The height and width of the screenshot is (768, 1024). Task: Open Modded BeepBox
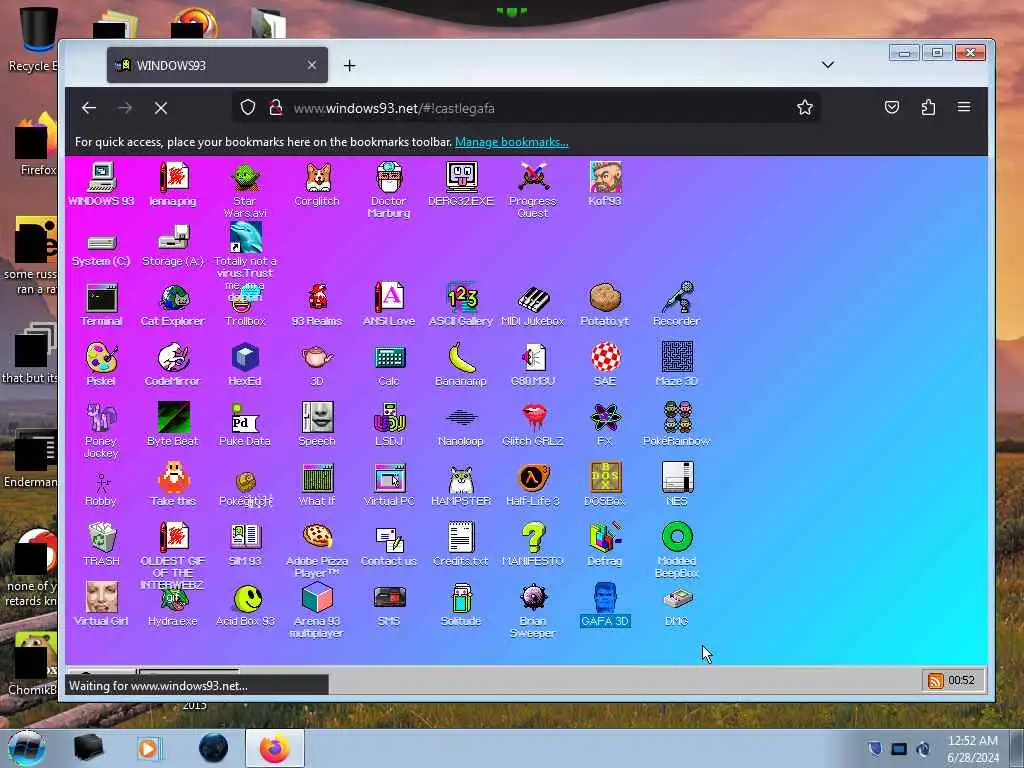pos(677,550)
